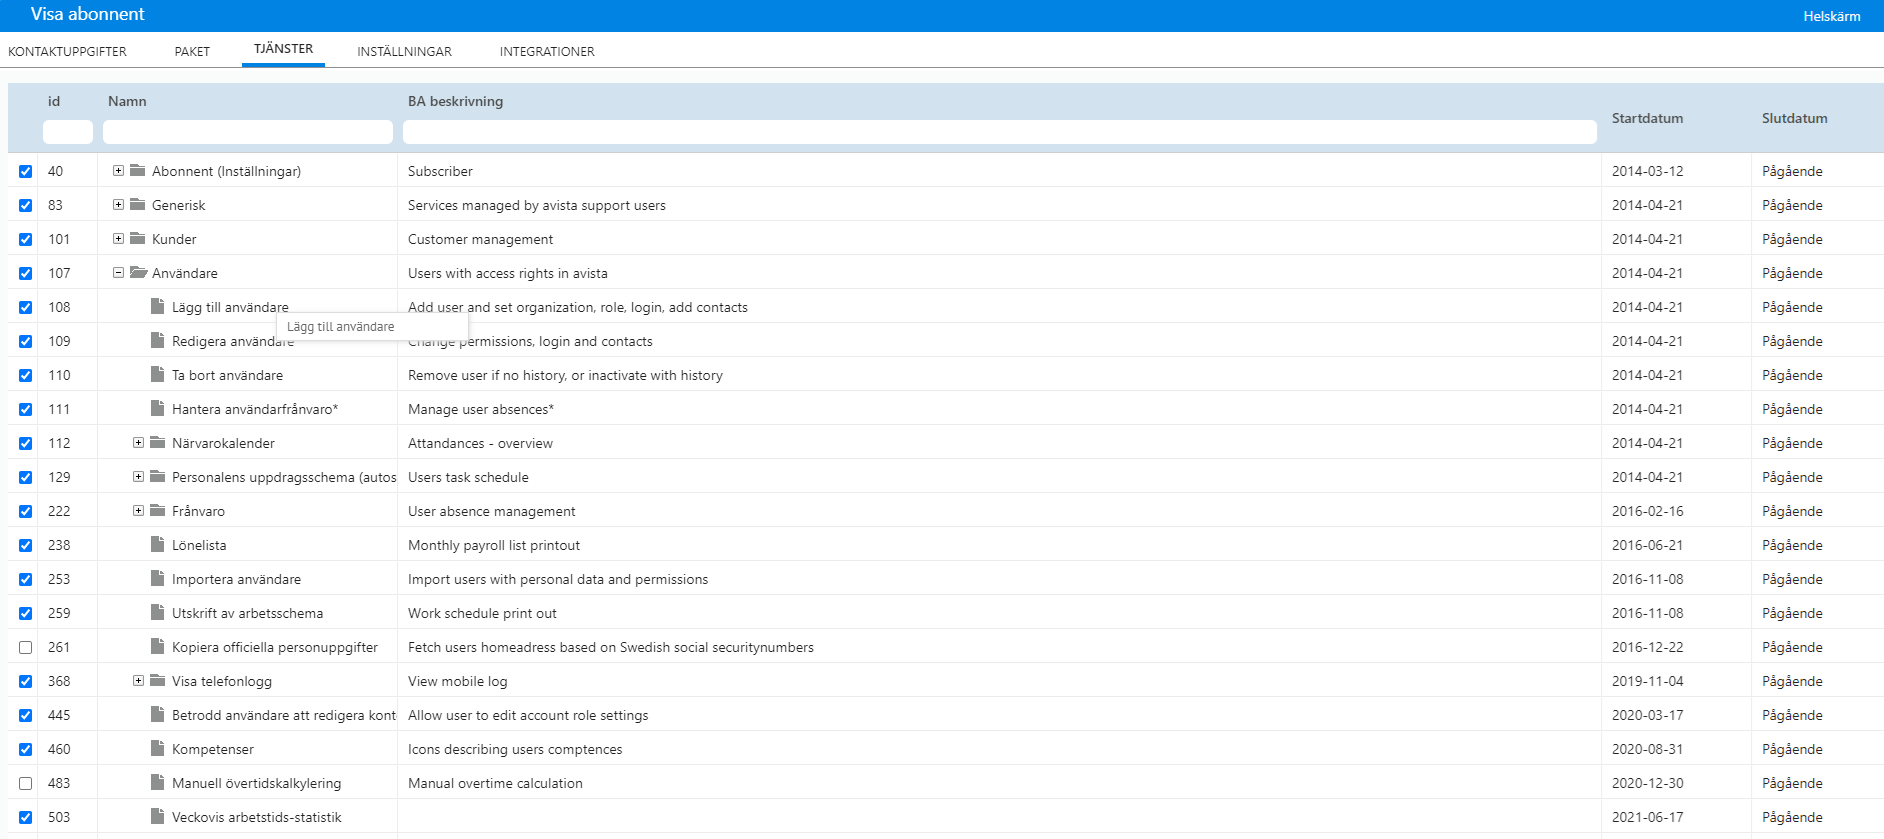This screenshot has width=1884, height=839.
Task: Click folder icon of Personalens uppdragsschema
Action: pyautogui.click(x=158, y=476)
